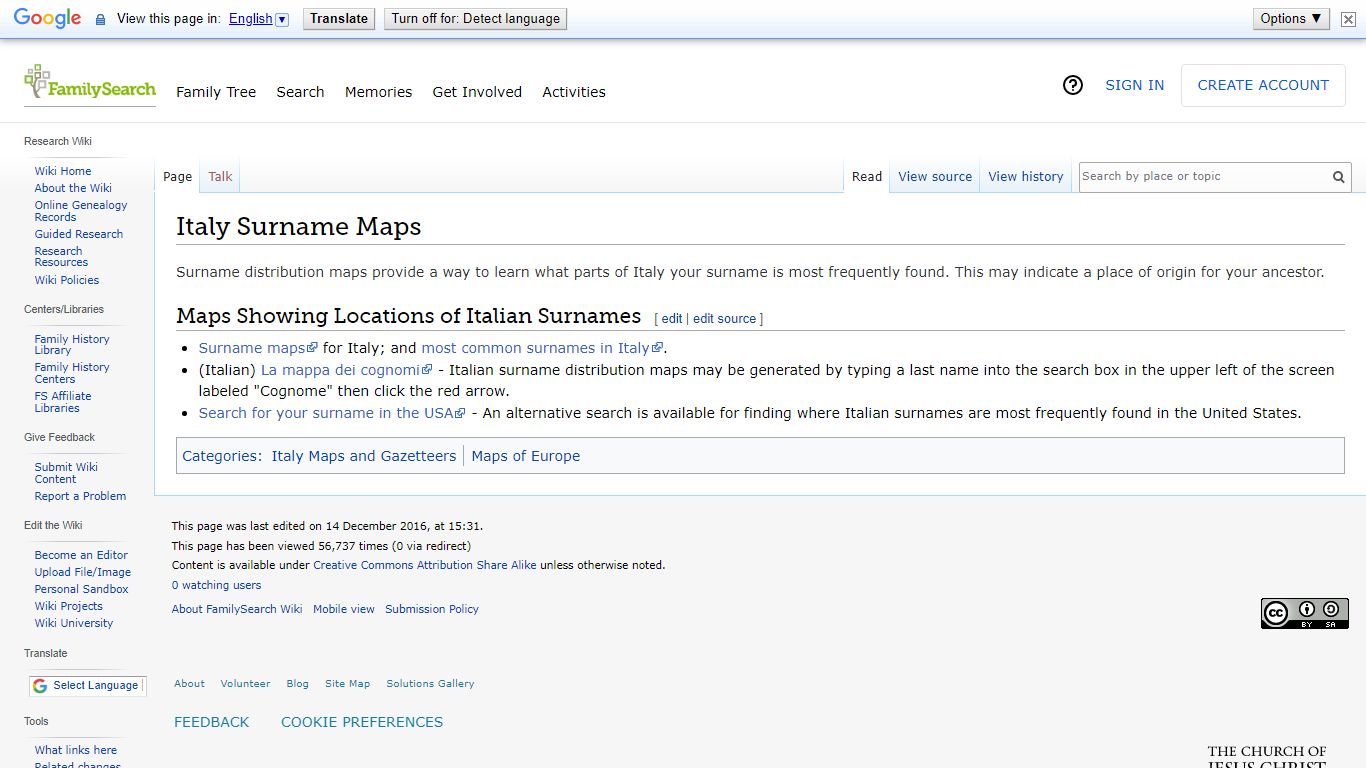Select the Read tab

click(x=867, y=177)
